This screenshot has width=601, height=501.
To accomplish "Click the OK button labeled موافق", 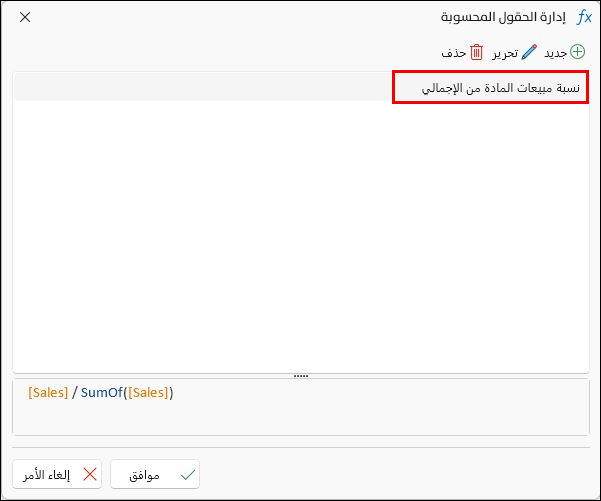I will 155,475.
